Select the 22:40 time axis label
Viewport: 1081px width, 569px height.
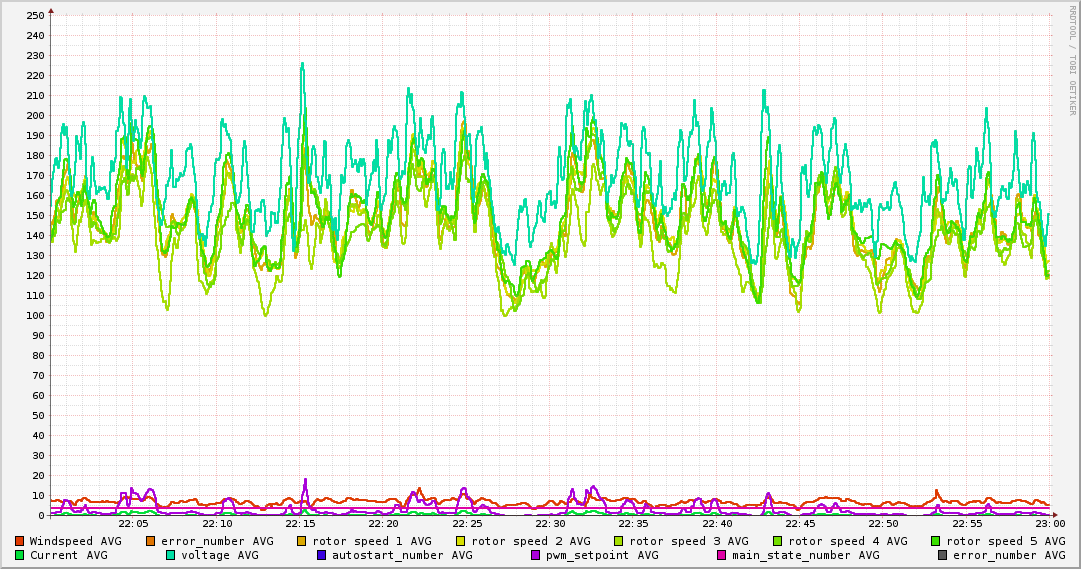[x=718, y=524]
